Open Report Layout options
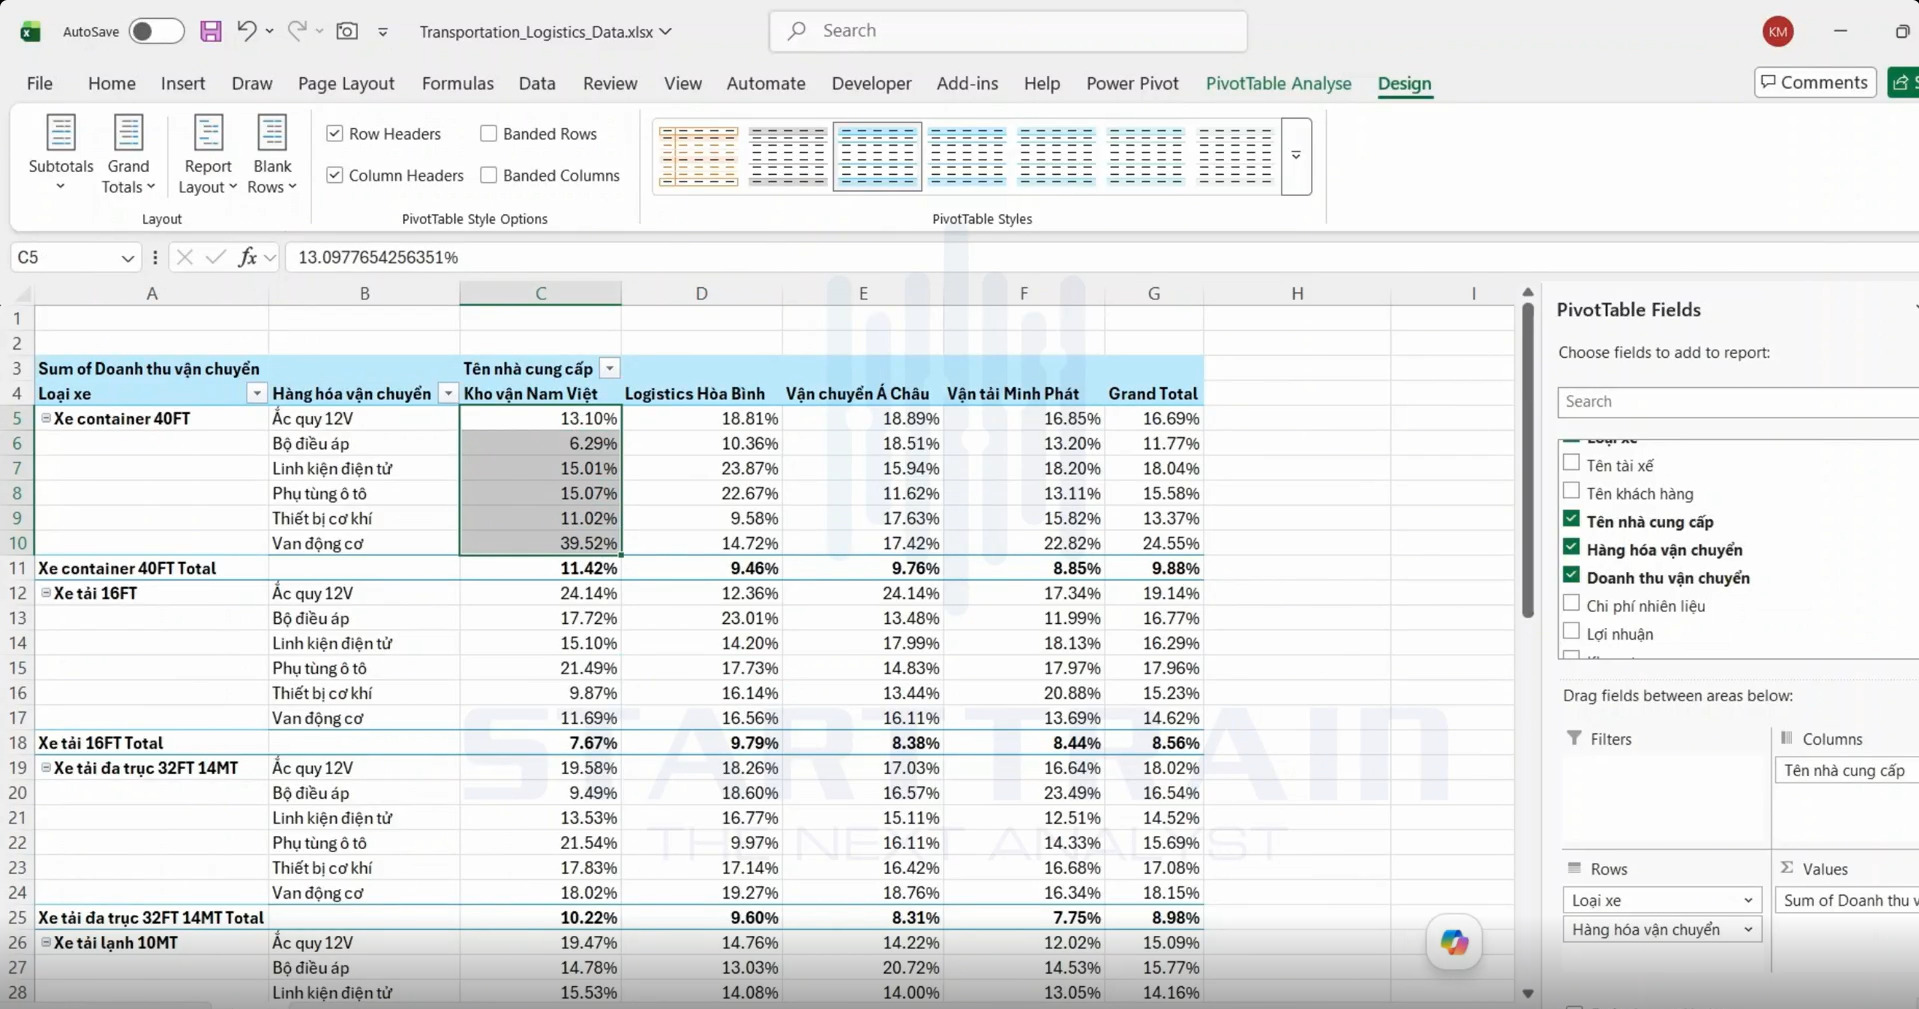This screenshot has width=1919, height=1009. (x=208, y=154)
